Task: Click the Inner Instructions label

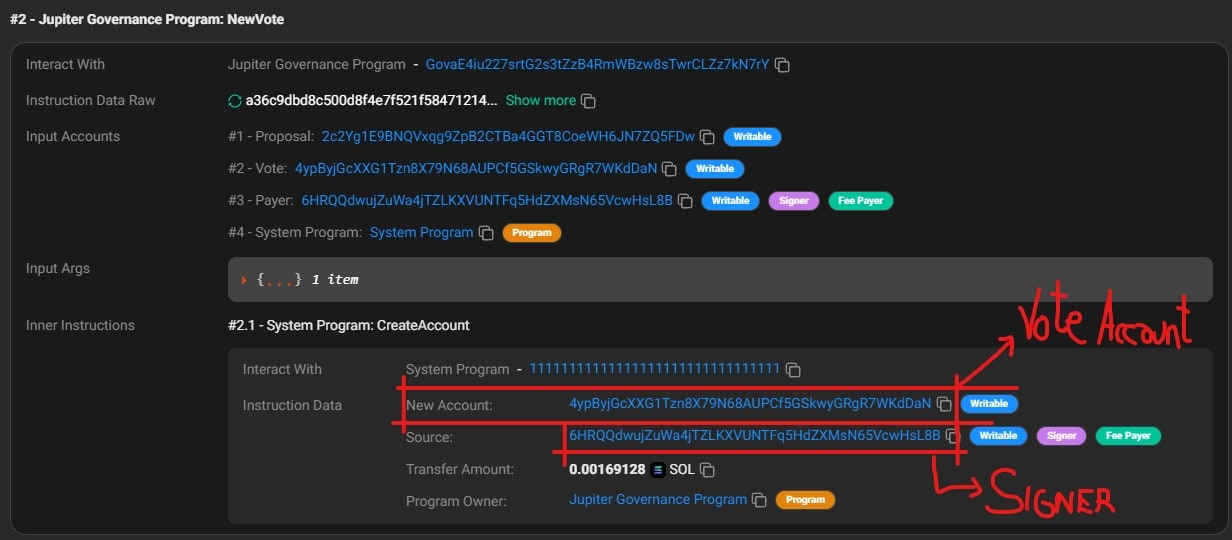Action: tap(80, 325)
